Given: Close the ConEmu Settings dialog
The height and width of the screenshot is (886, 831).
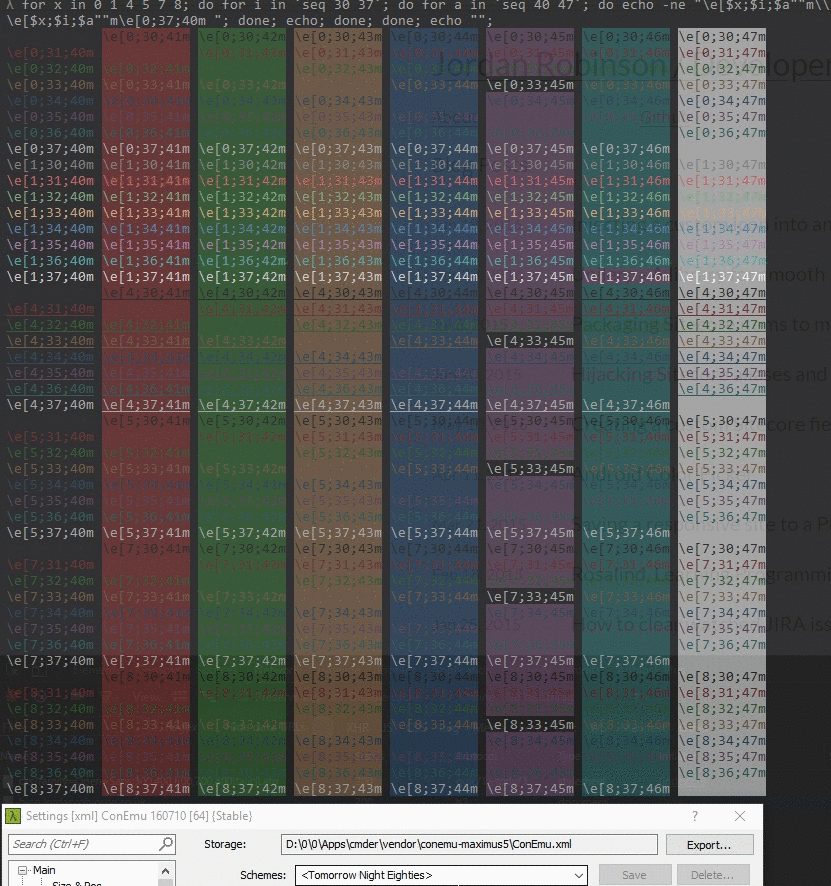Looking at the screenshot, I should pos(739,816).
